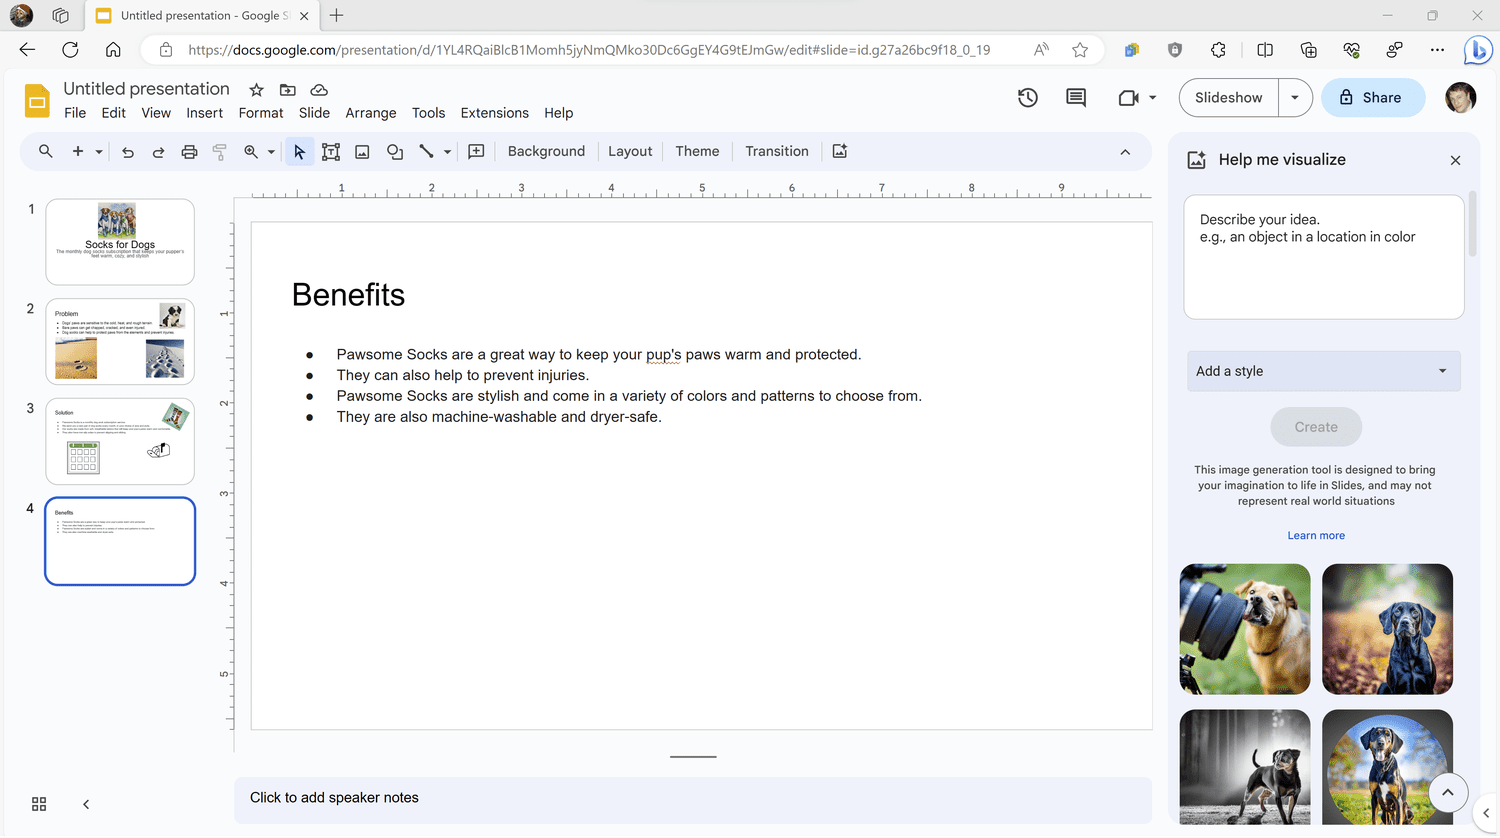Add a comment using the toolbar icon
1500x838 pixels.
point(476,152)
